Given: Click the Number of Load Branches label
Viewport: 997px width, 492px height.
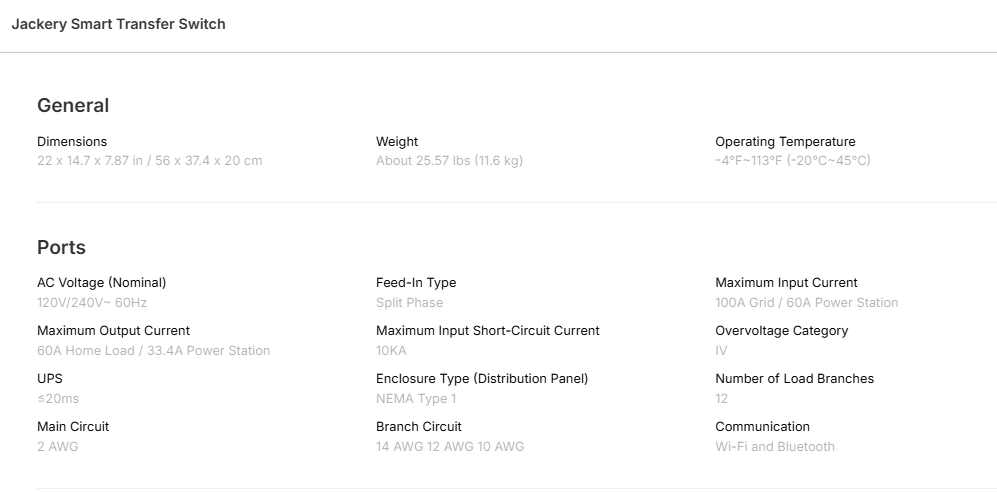Looking at the screenshot, I should click(794, 378).
